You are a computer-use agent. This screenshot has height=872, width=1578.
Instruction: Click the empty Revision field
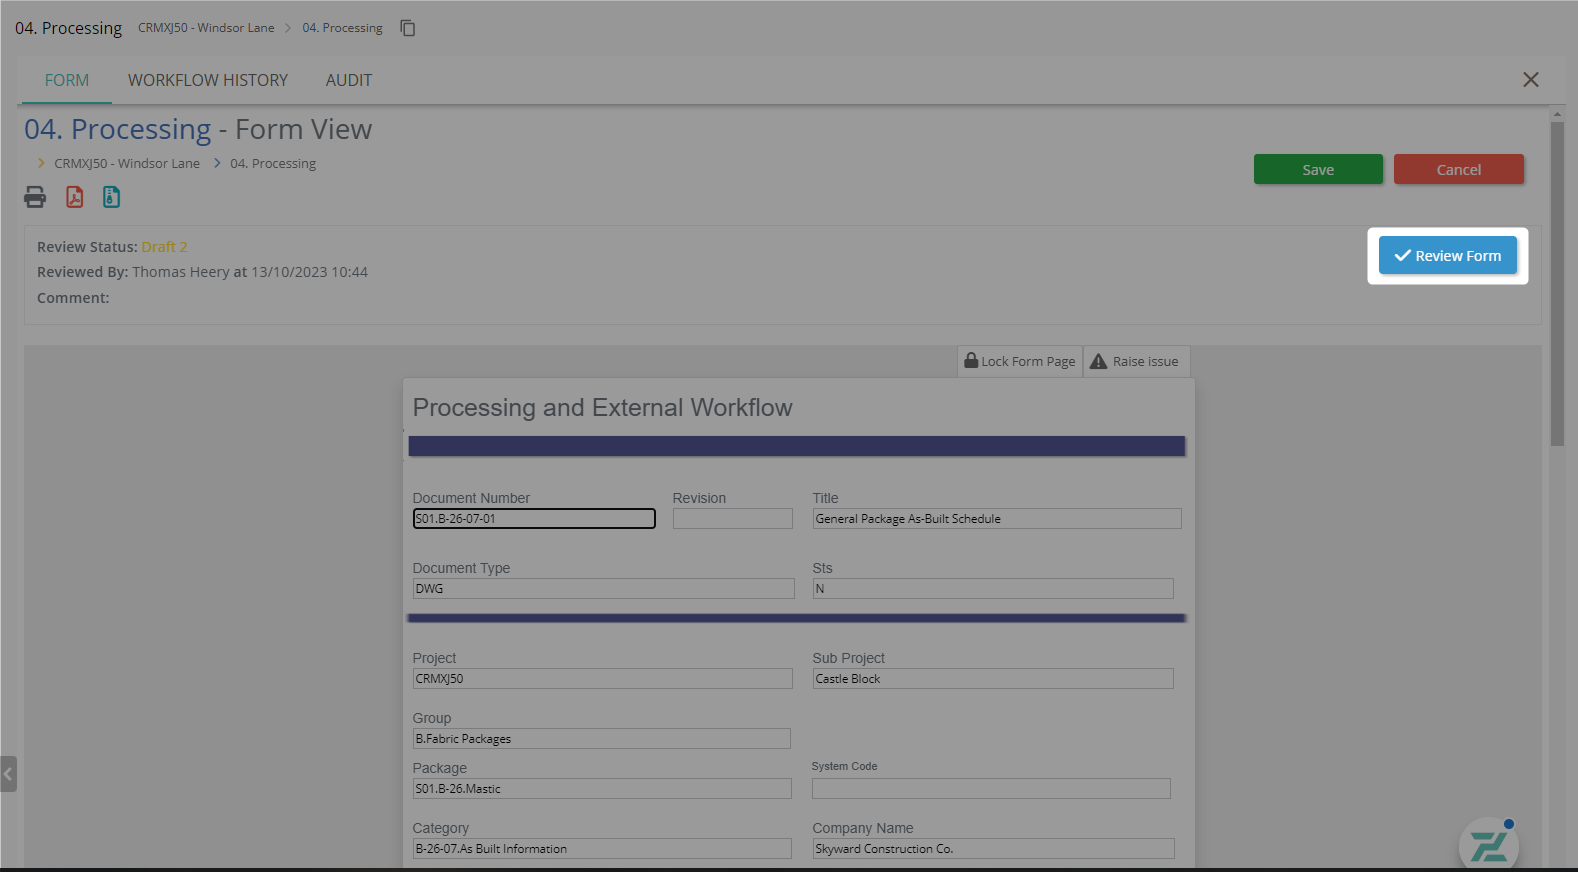tap(733, 519)
